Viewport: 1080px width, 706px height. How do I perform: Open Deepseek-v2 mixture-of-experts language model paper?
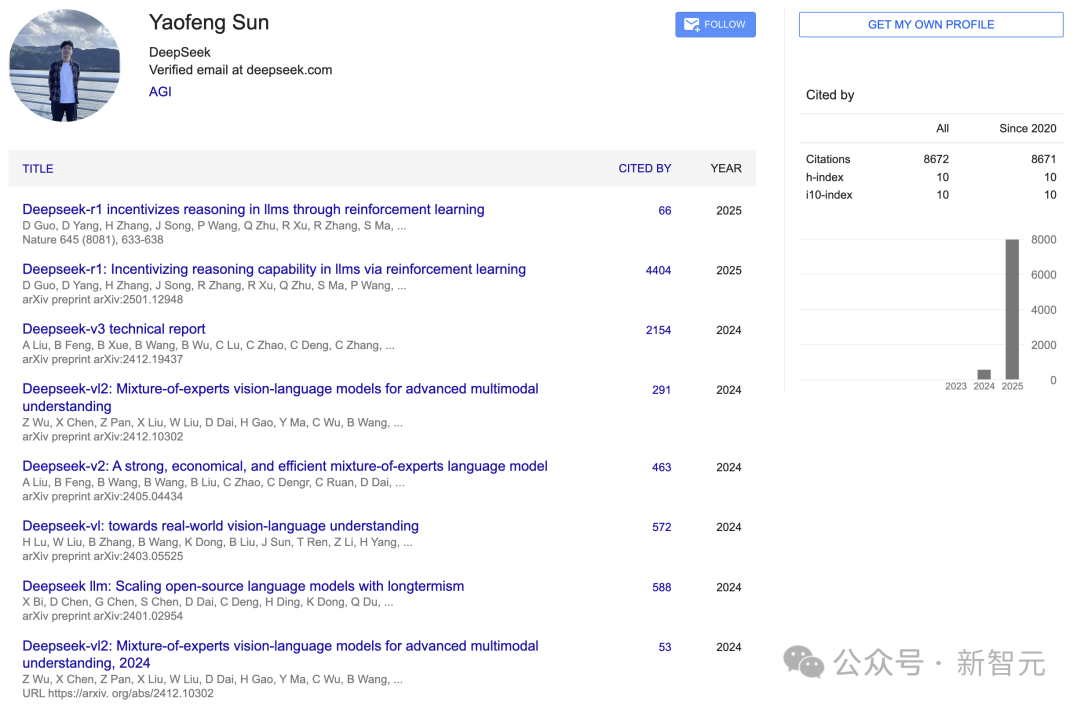[x=285, y=466]
